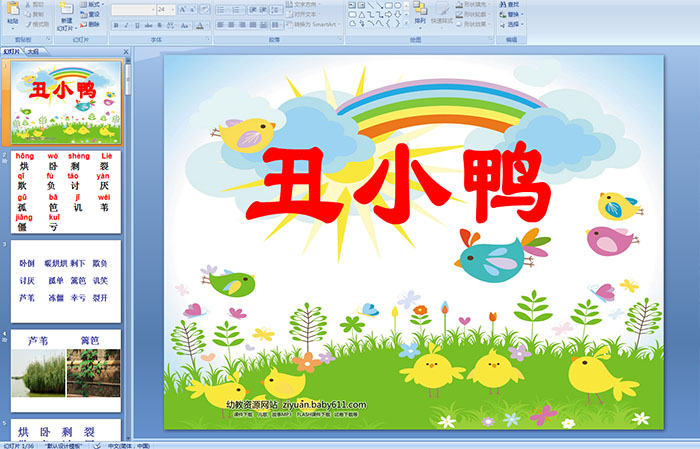Toggle Text Shadow (S) formatting
700x449 pixels.
[159, 26]
